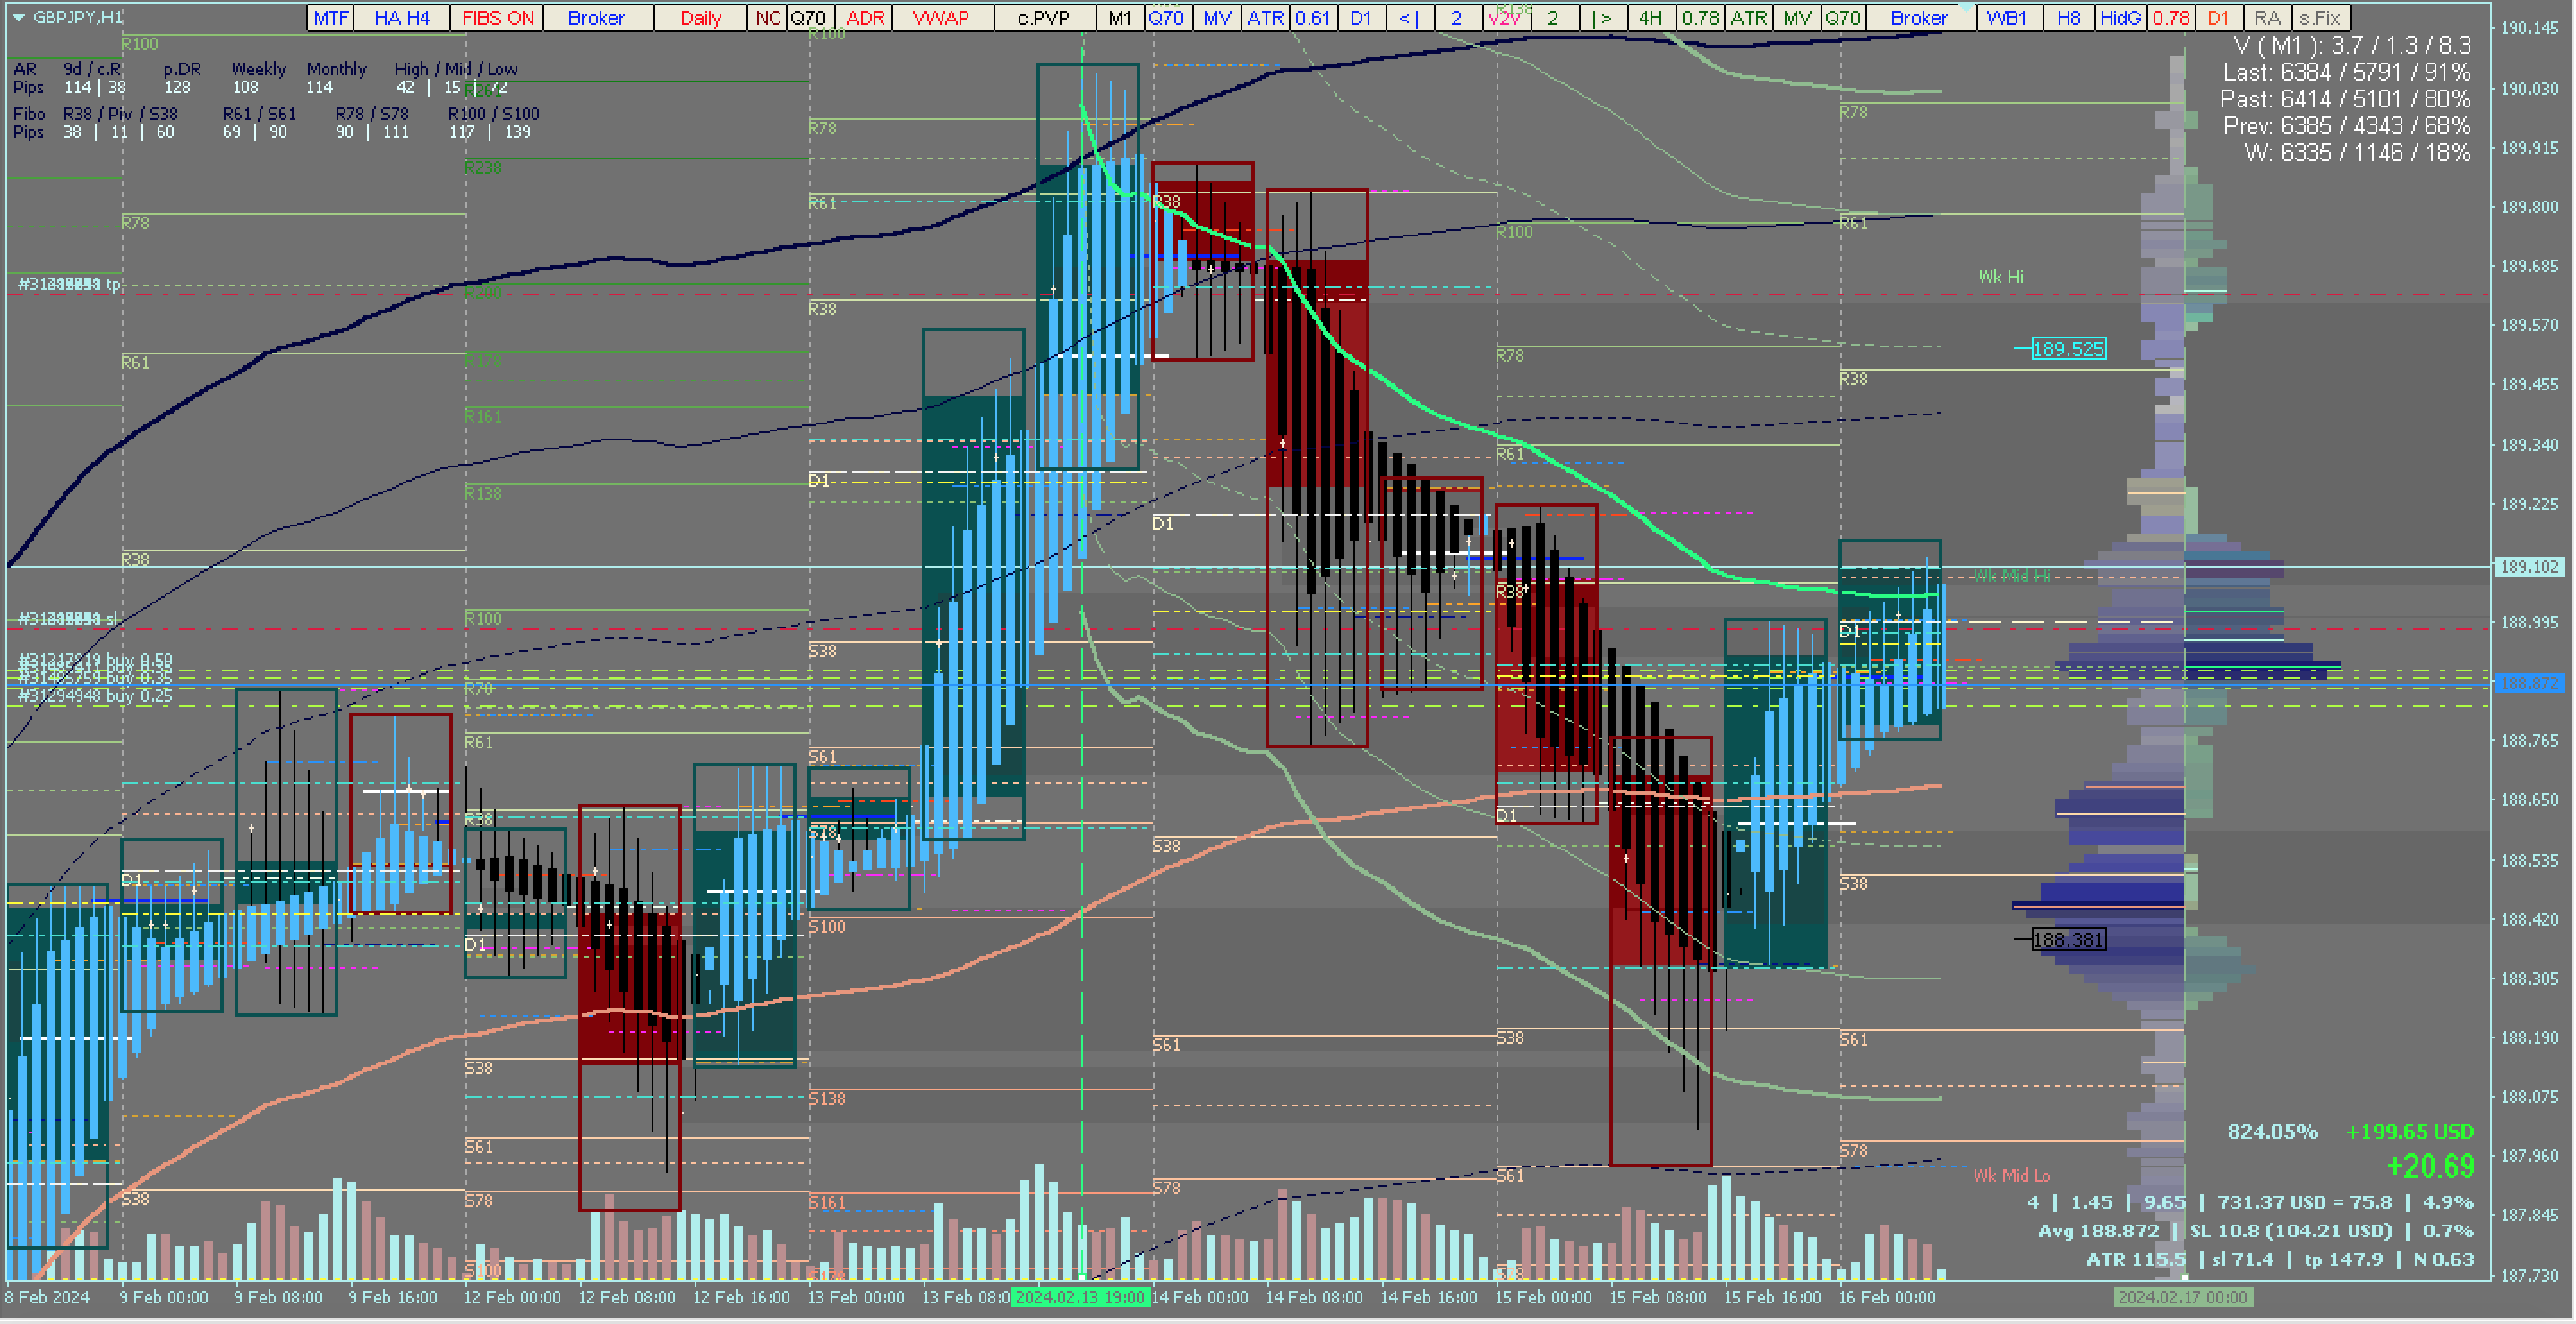The width and height of the screenshot is (2576, 1324).
Task: Toggle the red ADR indicator button
Action: [x=865, y=18]
